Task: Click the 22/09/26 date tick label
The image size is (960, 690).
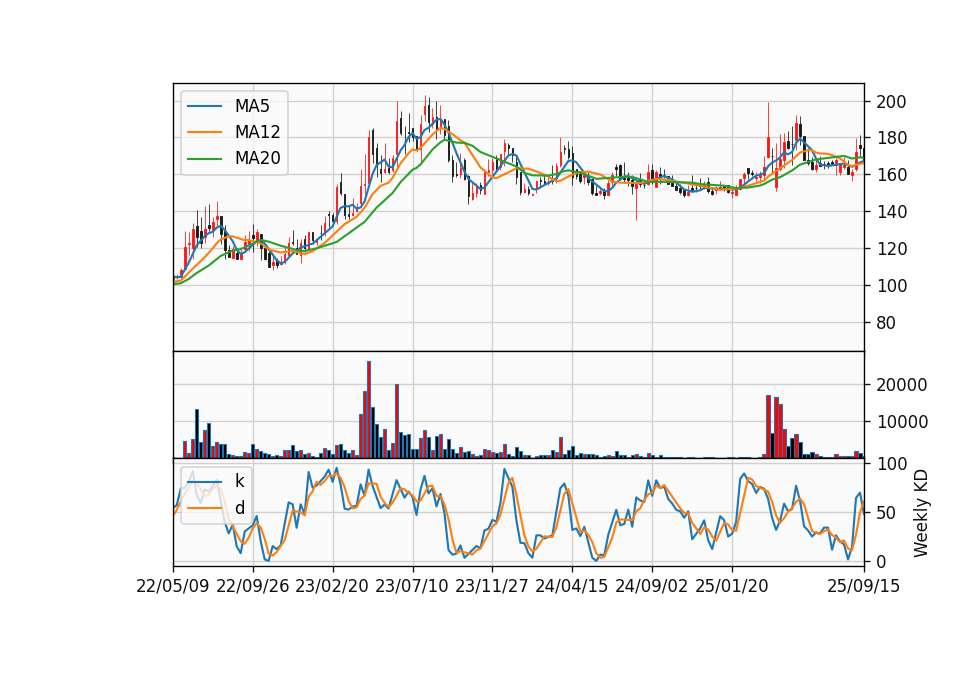Action: [252, 587]
